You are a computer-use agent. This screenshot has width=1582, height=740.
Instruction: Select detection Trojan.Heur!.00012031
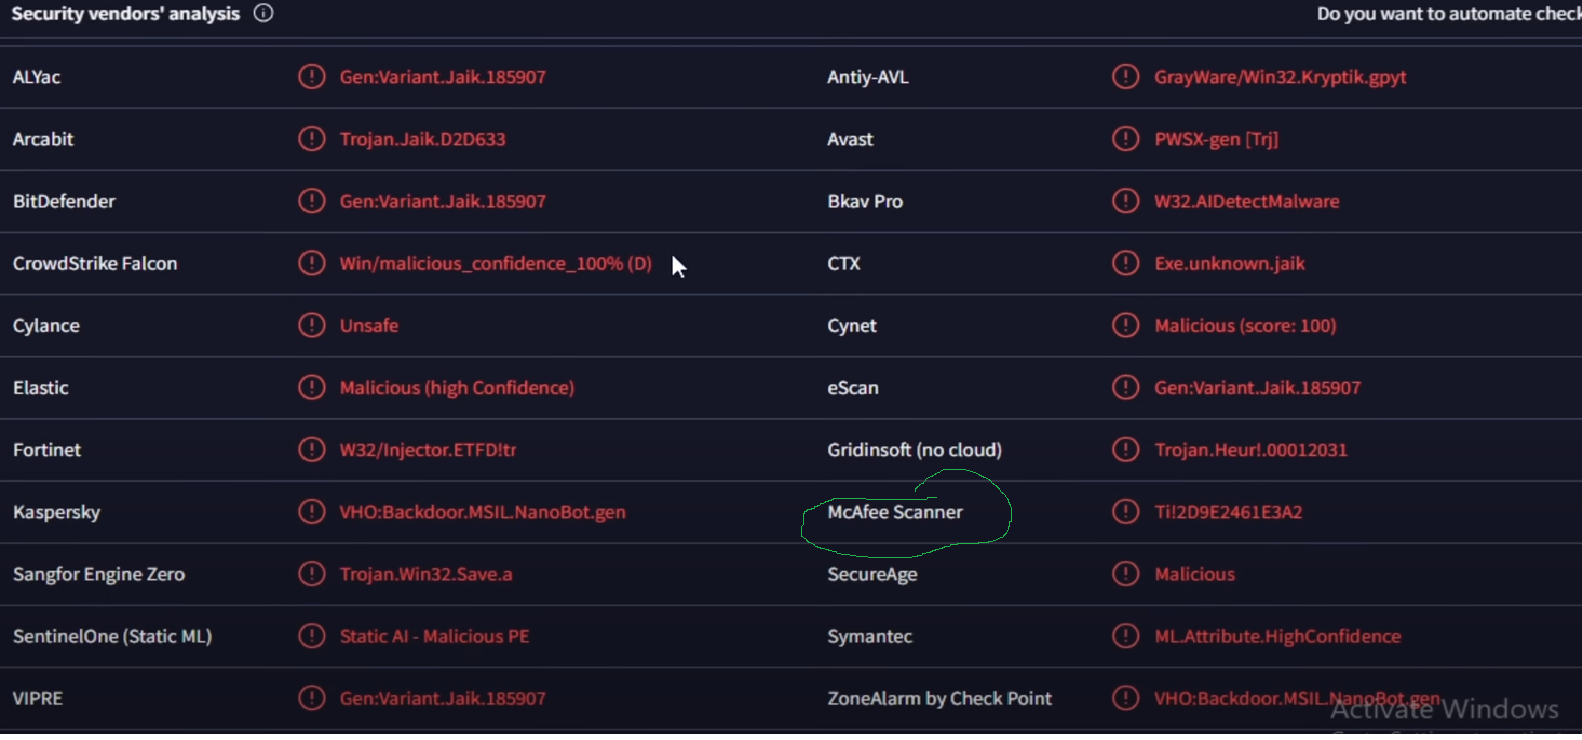pos(1251,449)
